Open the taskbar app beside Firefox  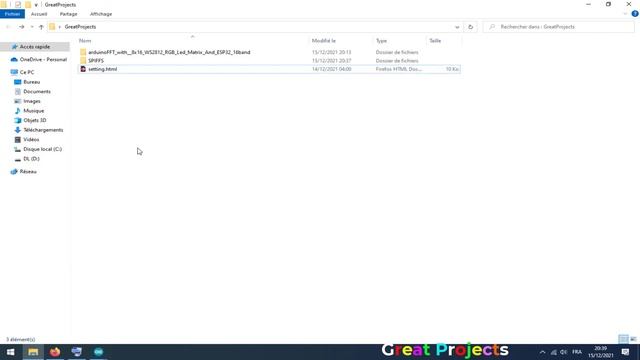[77, 352]
